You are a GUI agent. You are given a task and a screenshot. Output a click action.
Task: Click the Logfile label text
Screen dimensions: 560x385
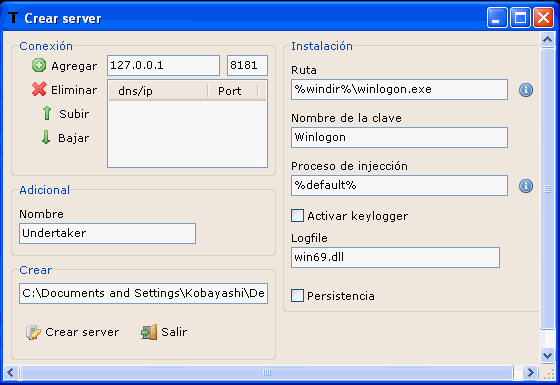tap(309, 238)
